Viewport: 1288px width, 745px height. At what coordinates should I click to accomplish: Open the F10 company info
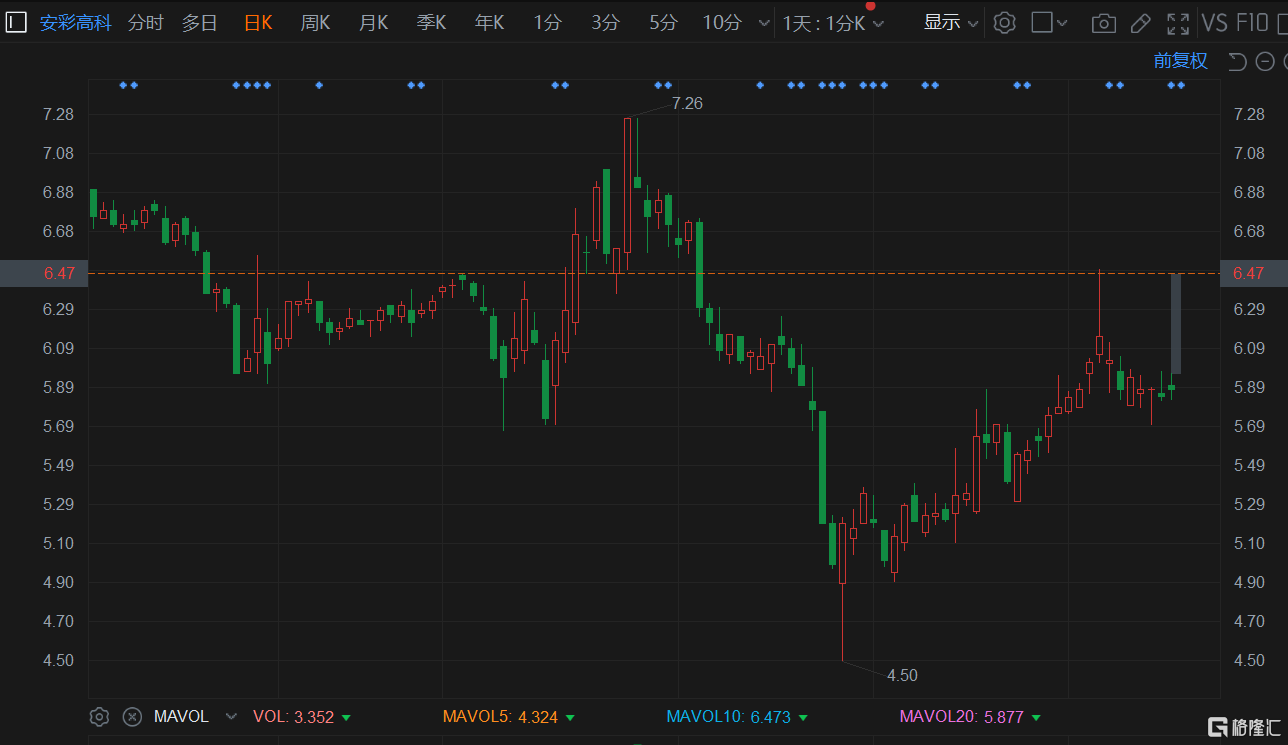[1253, 23]
